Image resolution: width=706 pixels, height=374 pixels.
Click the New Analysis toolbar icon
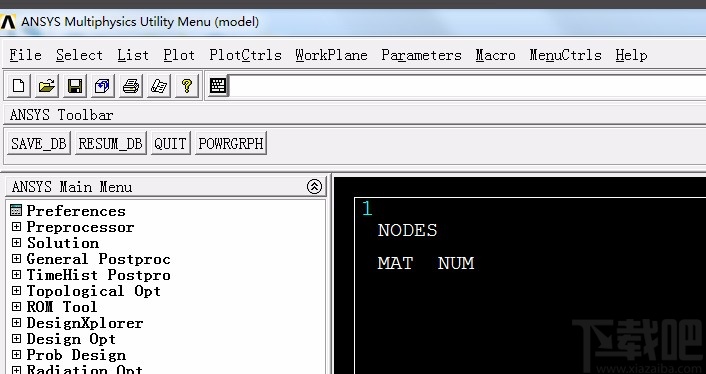click(18, 86)
